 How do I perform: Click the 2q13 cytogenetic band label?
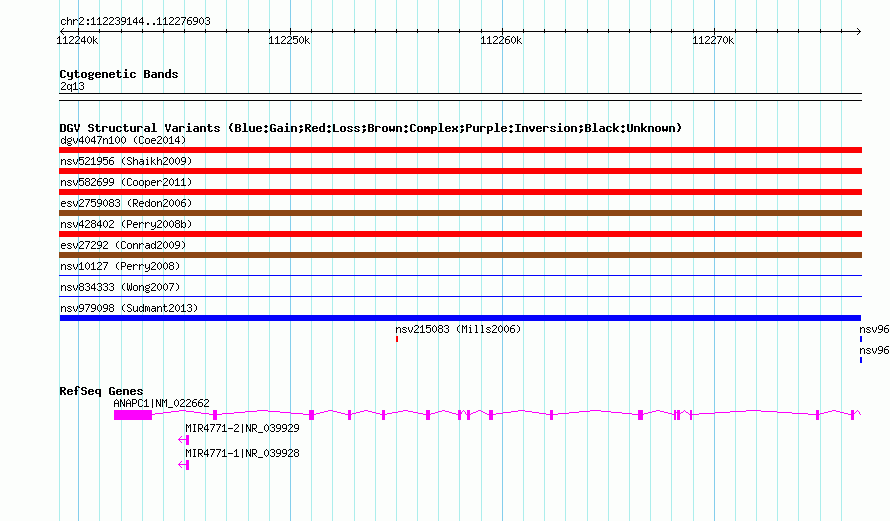click(x=72, y=86)
